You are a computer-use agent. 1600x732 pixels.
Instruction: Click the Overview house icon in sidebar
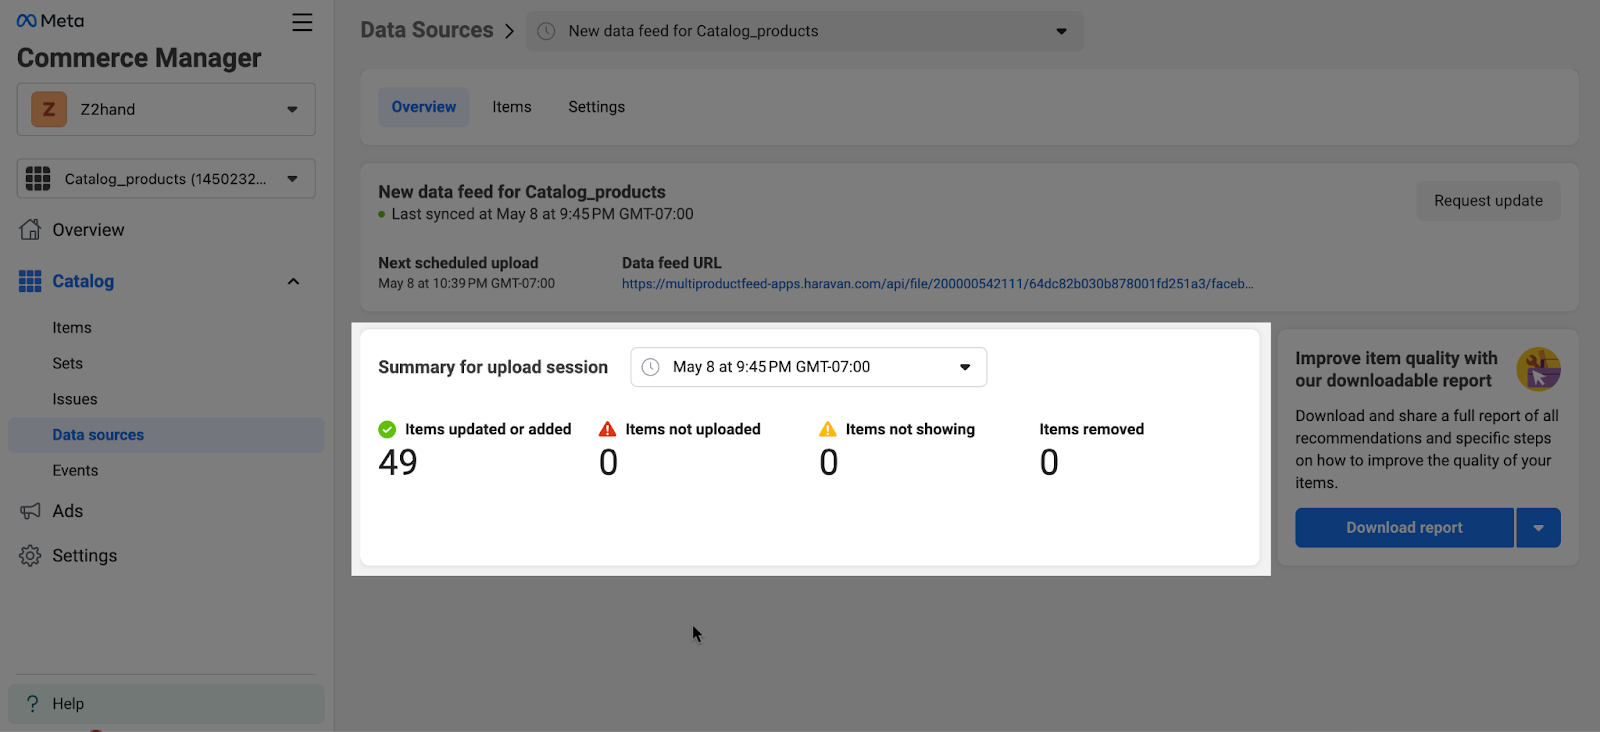30,230
